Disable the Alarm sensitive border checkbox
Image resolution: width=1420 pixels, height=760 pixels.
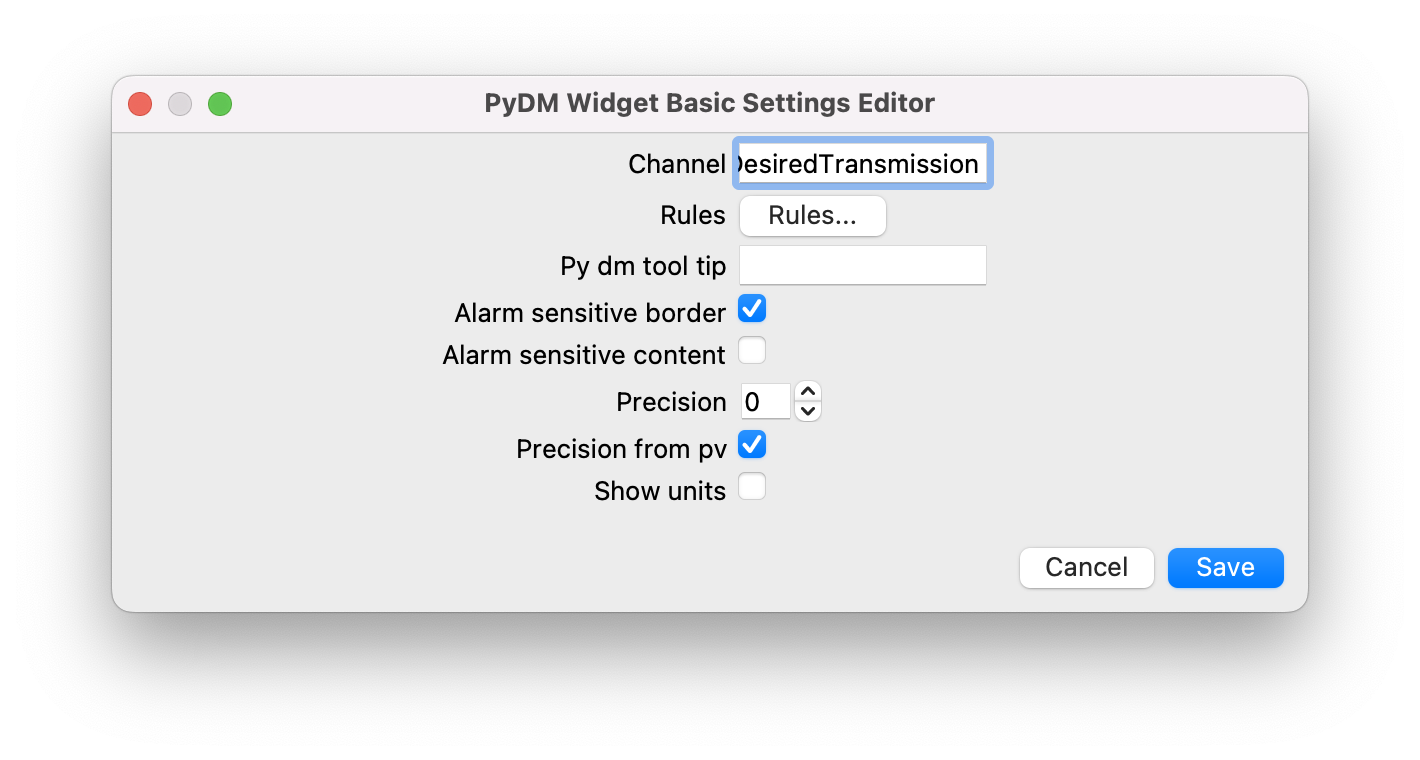point(752,308)
